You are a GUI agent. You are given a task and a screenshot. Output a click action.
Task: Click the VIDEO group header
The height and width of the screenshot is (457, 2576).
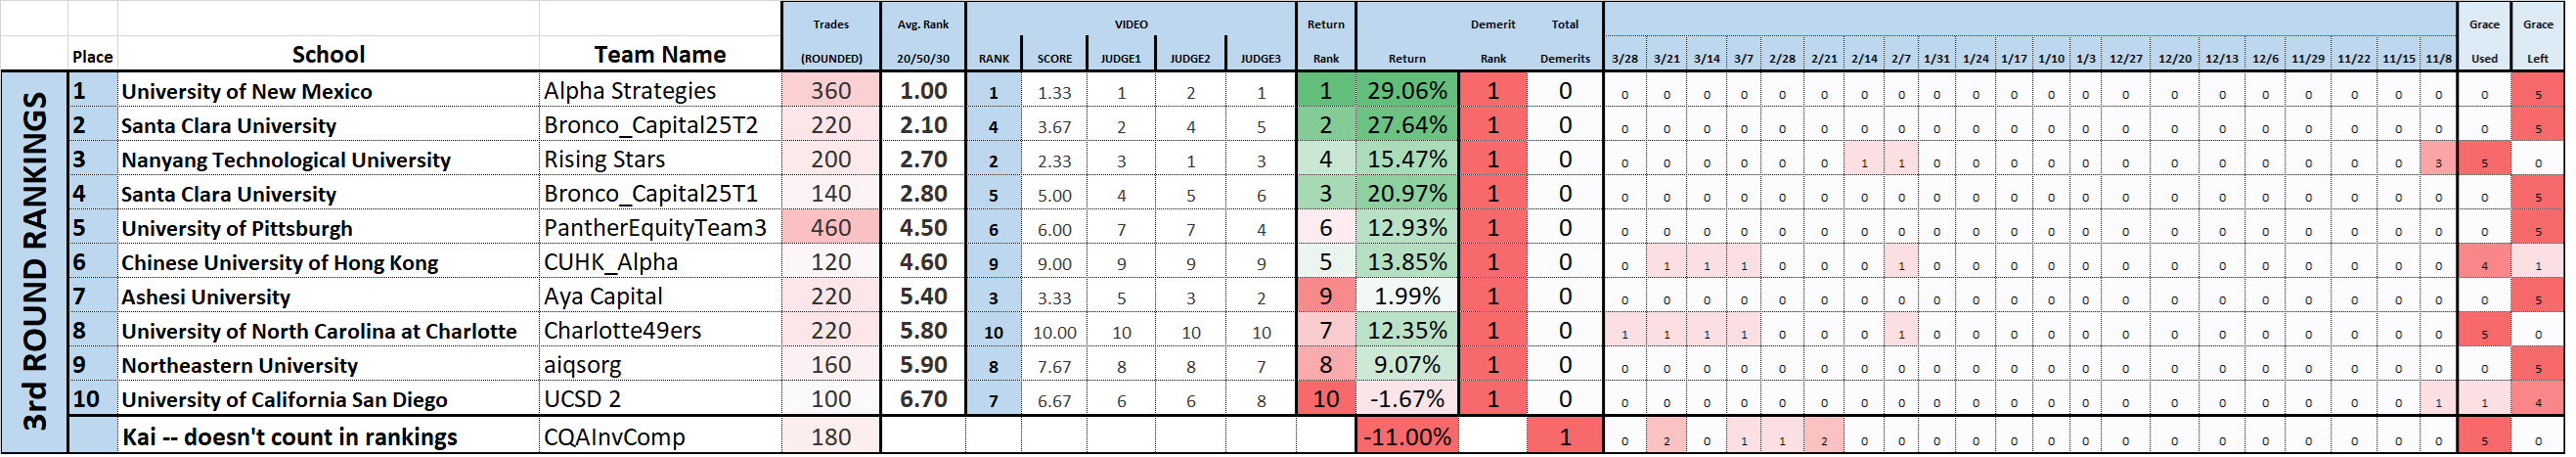pos(1131,24)
